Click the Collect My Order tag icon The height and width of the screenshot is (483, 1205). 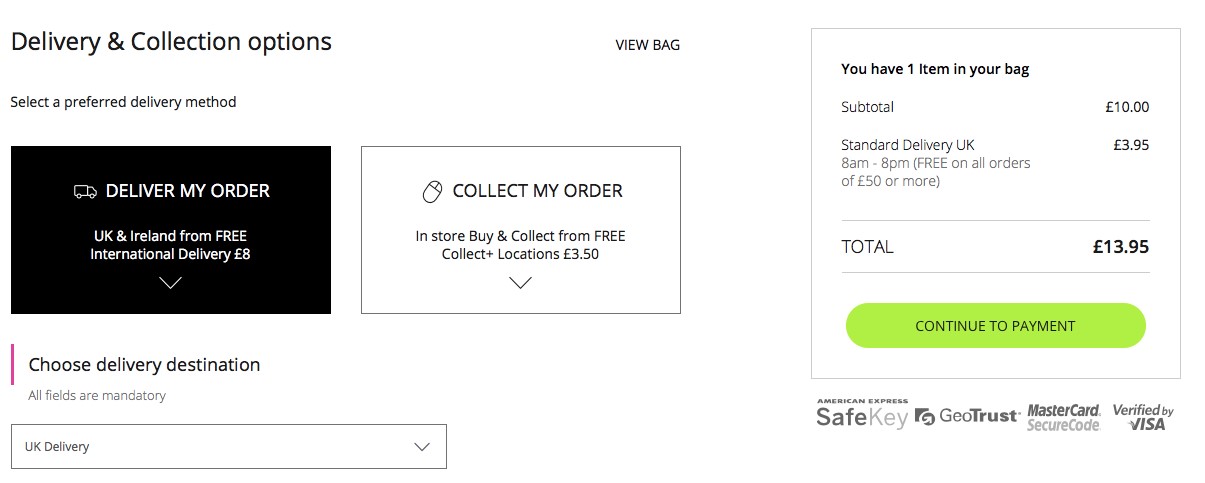[432, 191]
